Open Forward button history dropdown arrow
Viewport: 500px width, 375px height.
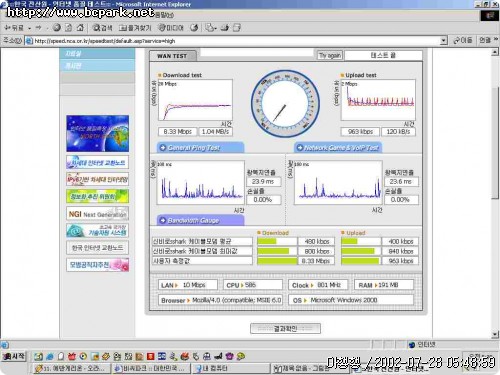[x=47, y=28]
